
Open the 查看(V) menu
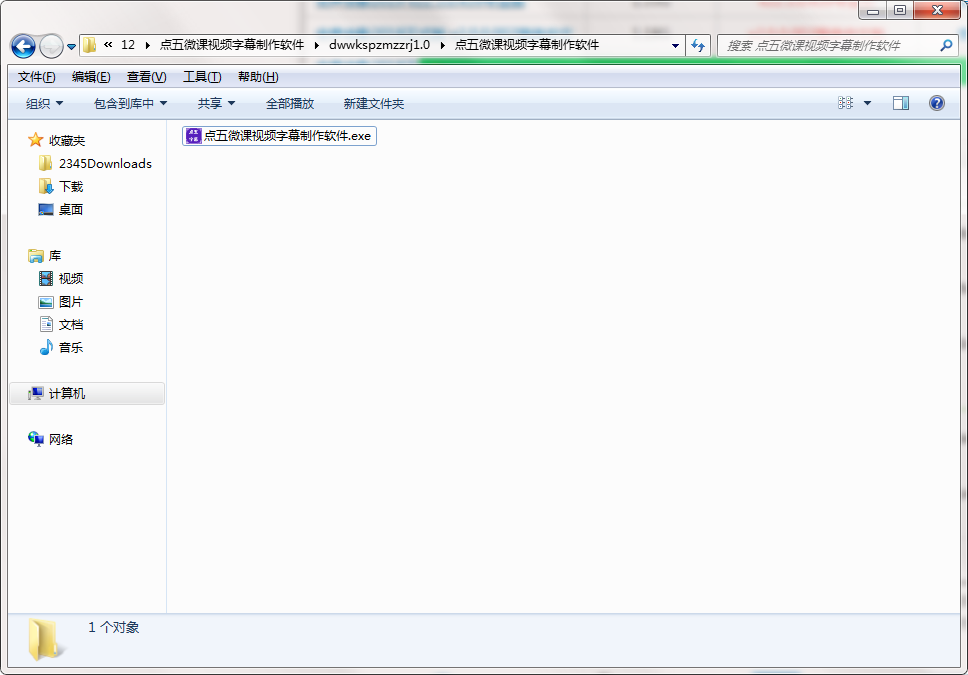pos(146,77)
